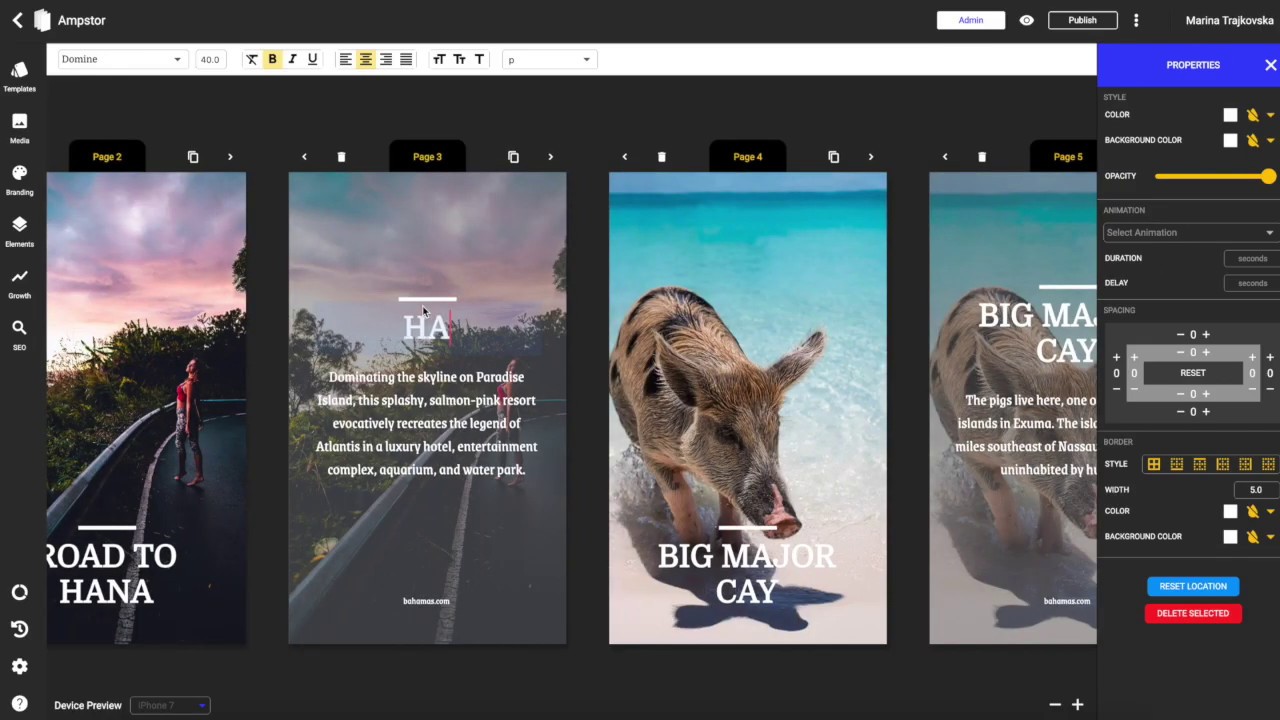This screenshot has width=1280, height=720.
Task: Delete Page 4 with trash icon
Action: click(661, 157)
